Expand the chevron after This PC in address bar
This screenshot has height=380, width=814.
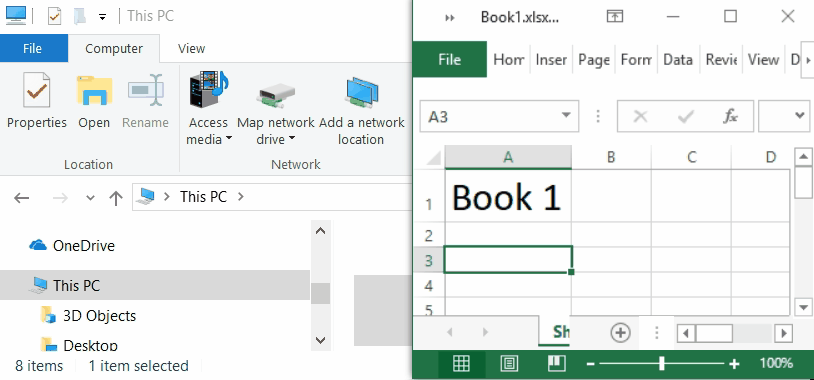tap(240, 197)
